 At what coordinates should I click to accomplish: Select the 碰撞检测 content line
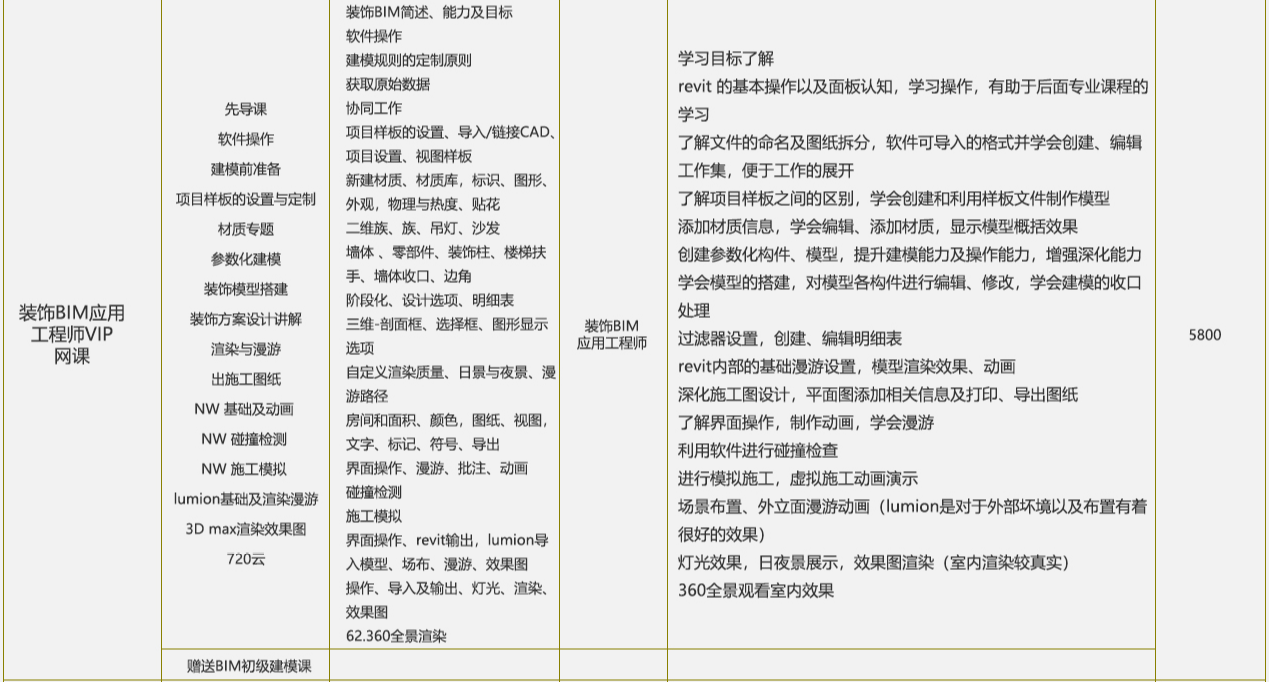[x=373, y=492]
